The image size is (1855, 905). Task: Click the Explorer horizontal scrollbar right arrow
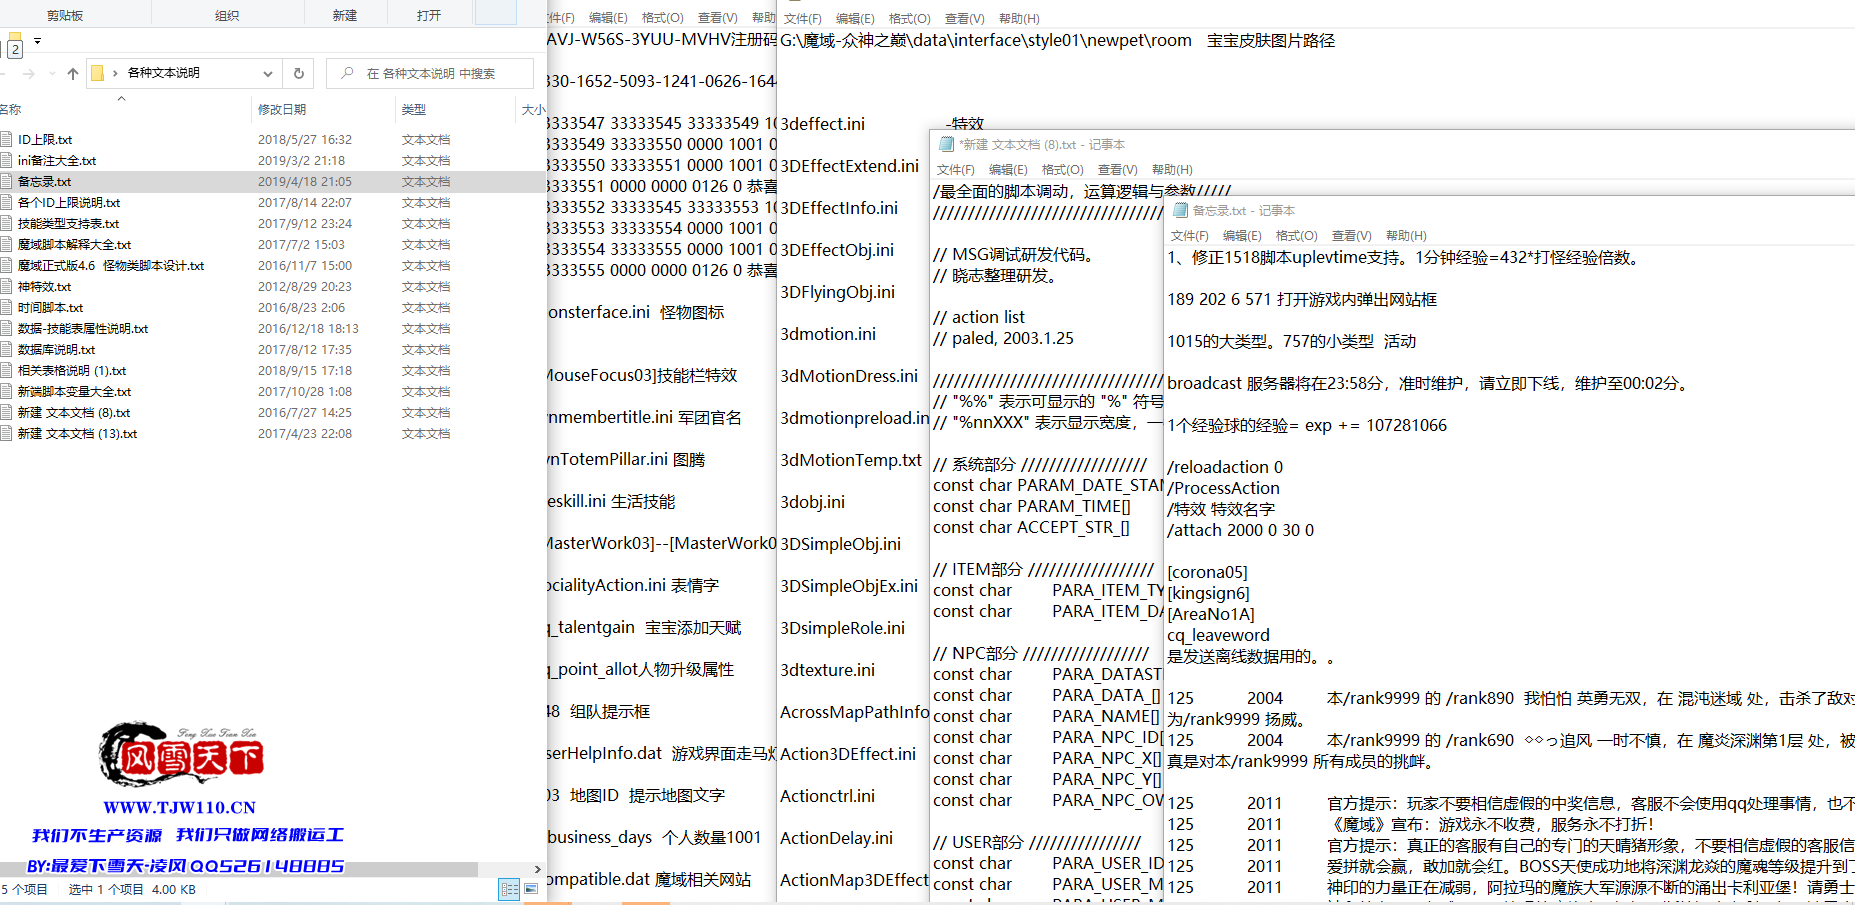538,870
